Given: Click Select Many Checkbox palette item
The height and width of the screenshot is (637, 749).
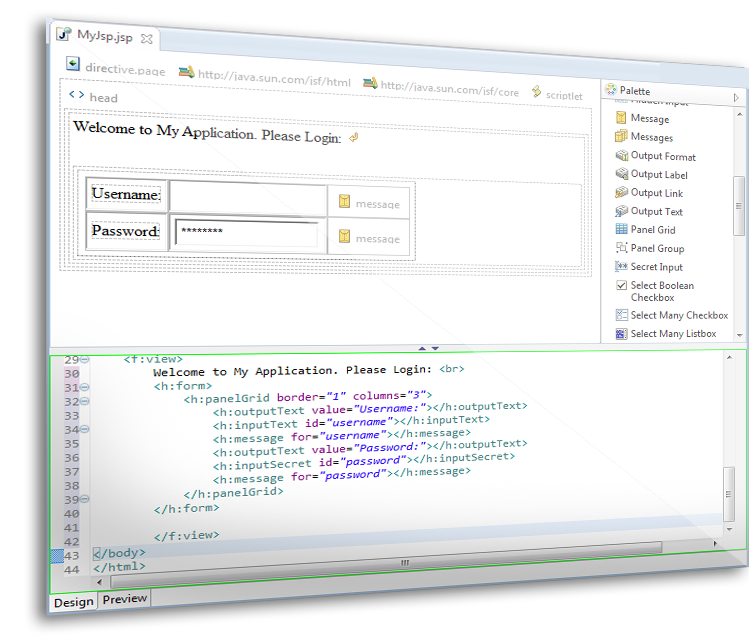Looking at the screenshot, I should point(678,316).
